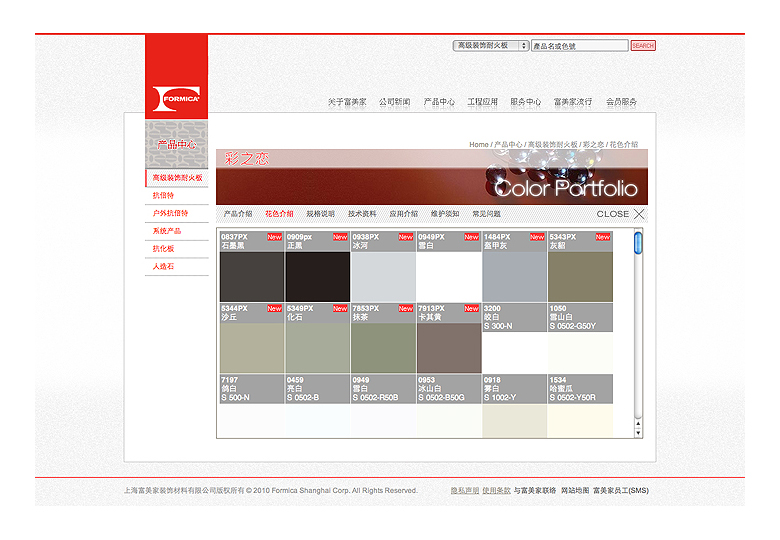Click the Home breadcrumb link
Screen dimensions: 780x540
click(x=479, y=145)
